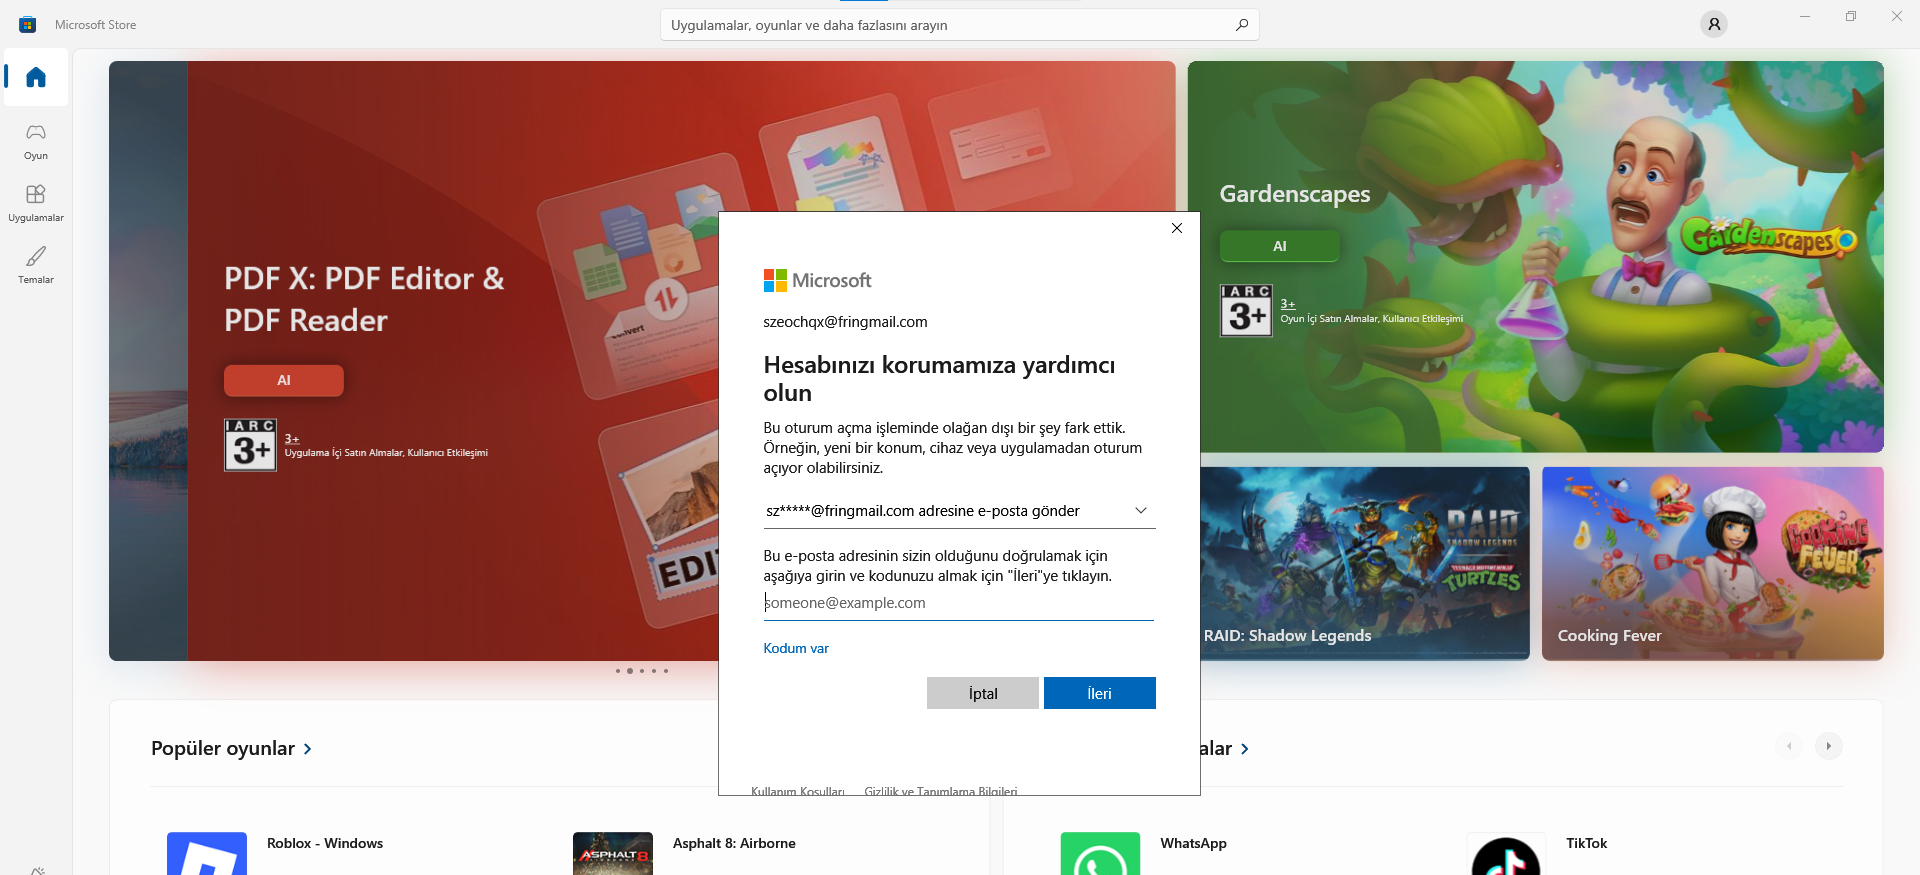Click the szeochqx@fringmail.com account text
This screenshot has width=1920, height=875.
pos(845,322)
